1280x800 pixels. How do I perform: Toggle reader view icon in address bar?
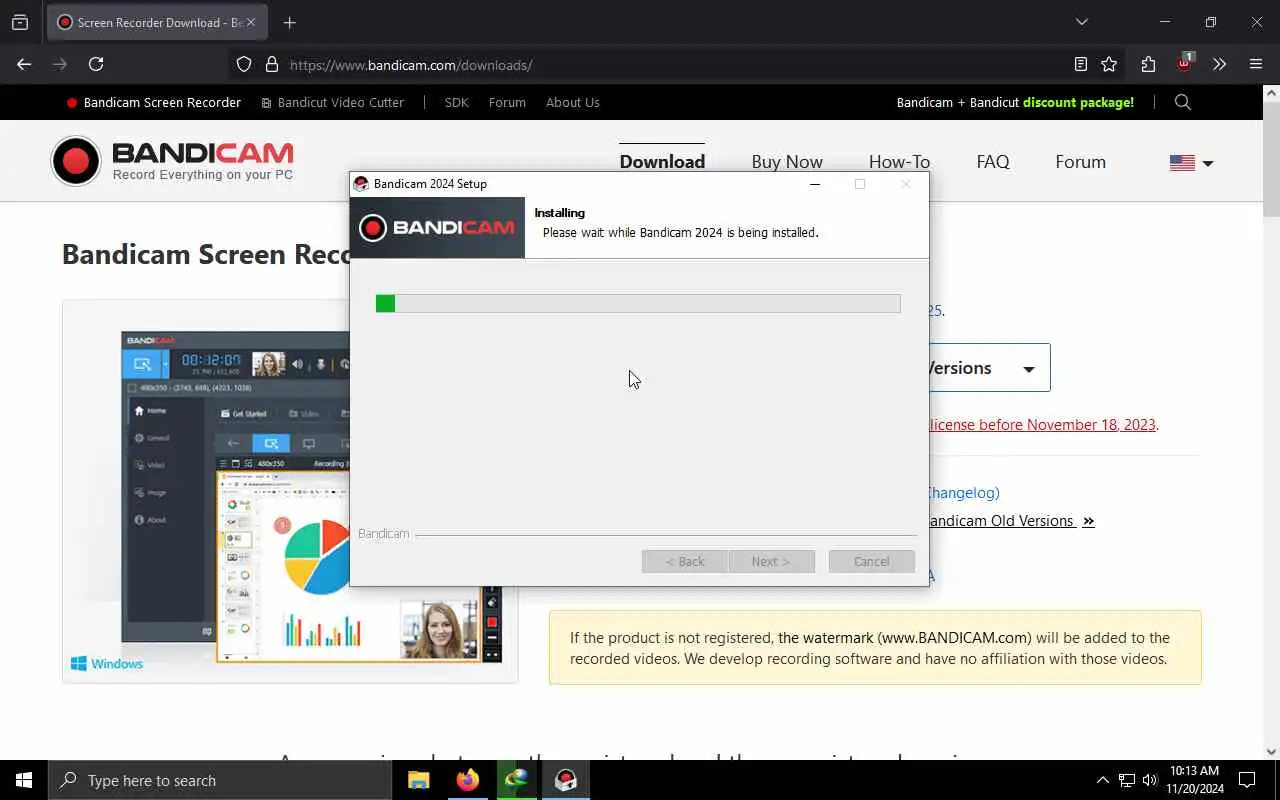pos(1080,64)
